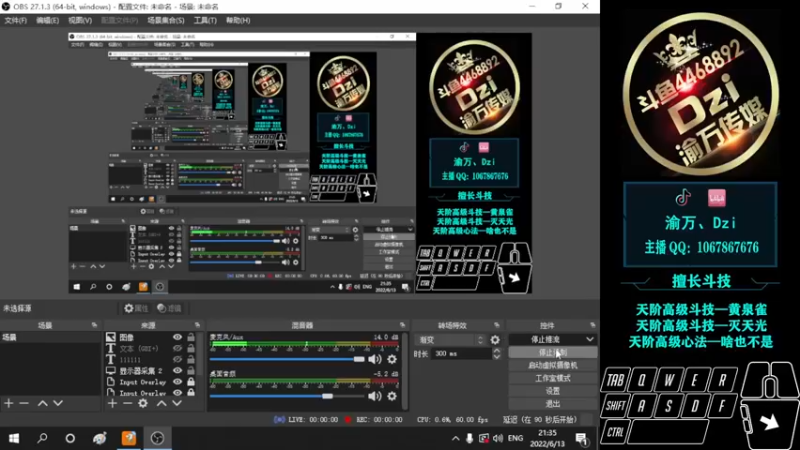Open transition properties gear next to 渐变
The image size is (800, 450).
click(x=495, y=340)
